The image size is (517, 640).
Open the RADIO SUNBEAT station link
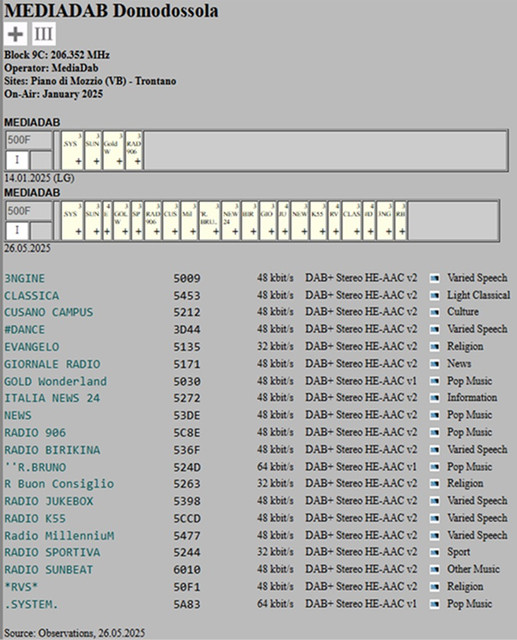(49, 569)
